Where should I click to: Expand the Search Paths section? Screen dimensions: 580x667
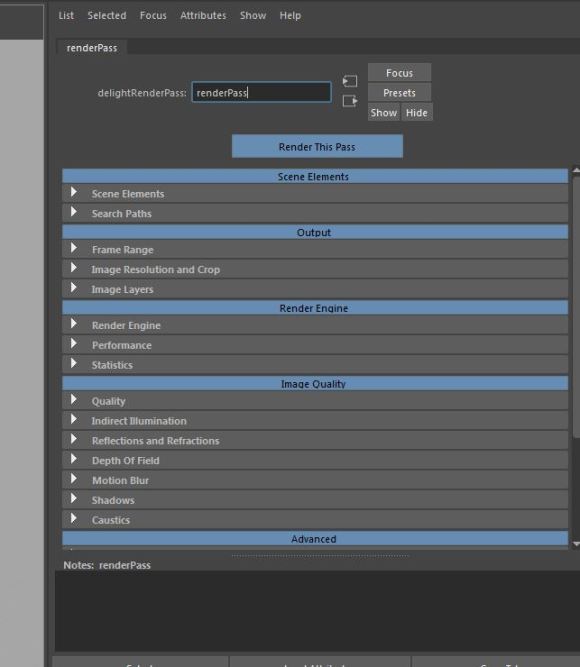coord(315,213)
